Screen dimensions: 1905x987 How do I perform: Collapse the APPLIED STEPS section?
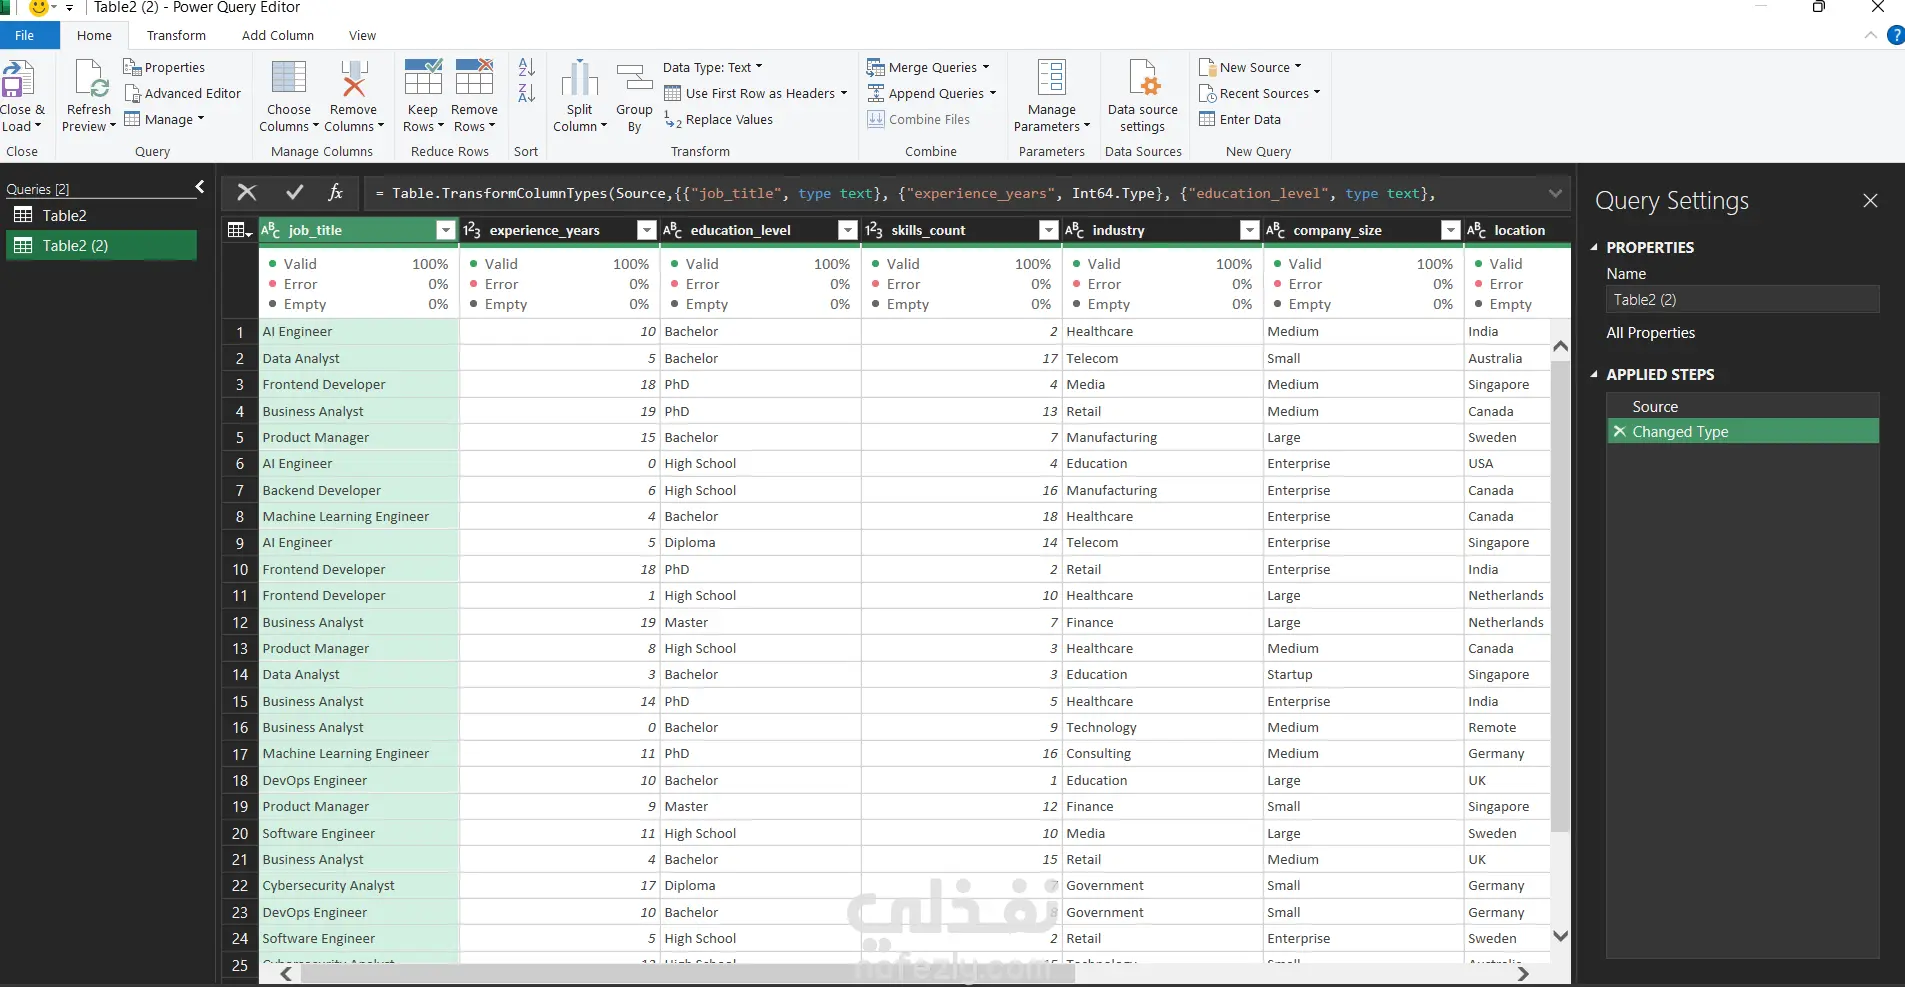(1596, 374)
